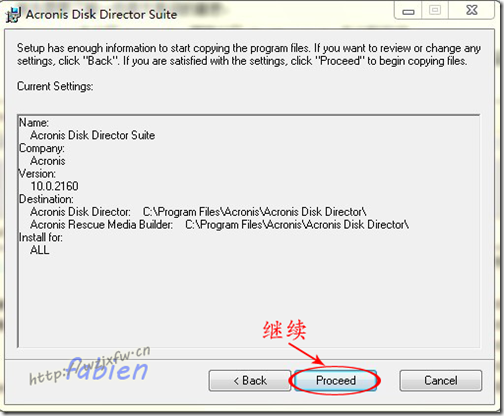Viewport: 504px width, 416px height.
Task: Click the Proceed button to begin copying
Action: [x=335, y=380]
